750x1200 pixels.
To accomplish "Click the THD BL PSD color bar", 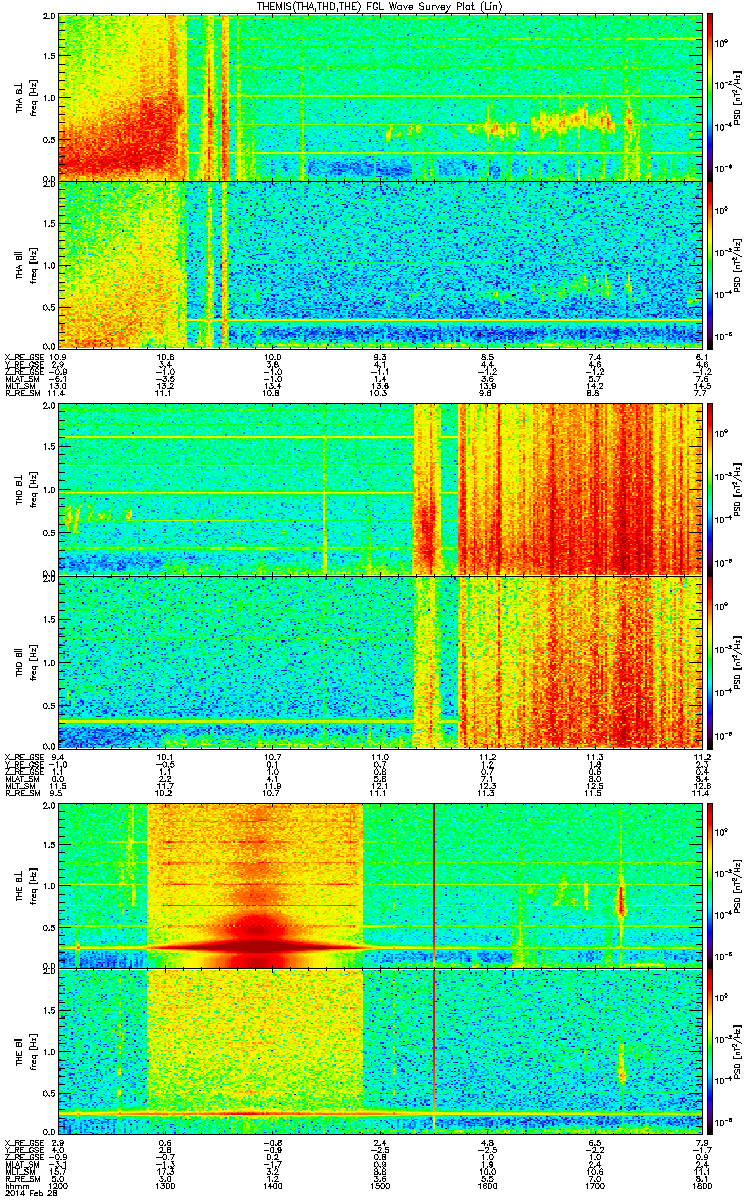I will point(710,489).
